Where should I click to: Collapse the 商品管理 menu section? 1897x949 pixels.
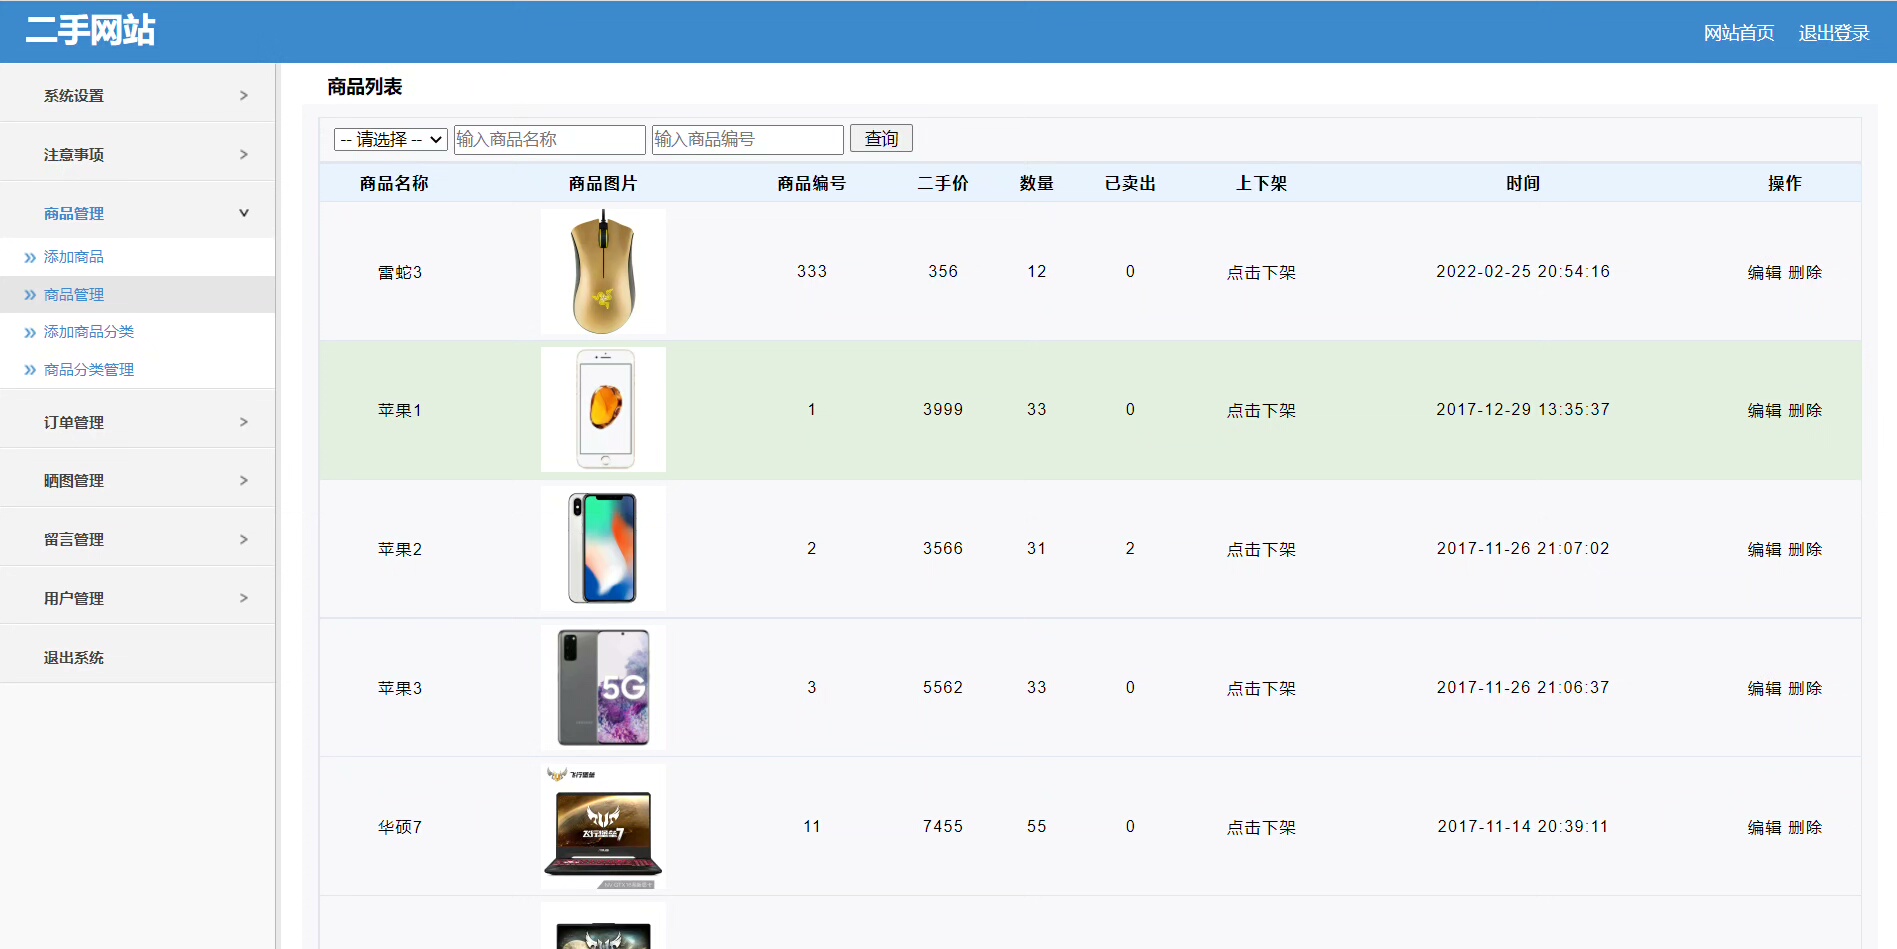click(243, 213)
